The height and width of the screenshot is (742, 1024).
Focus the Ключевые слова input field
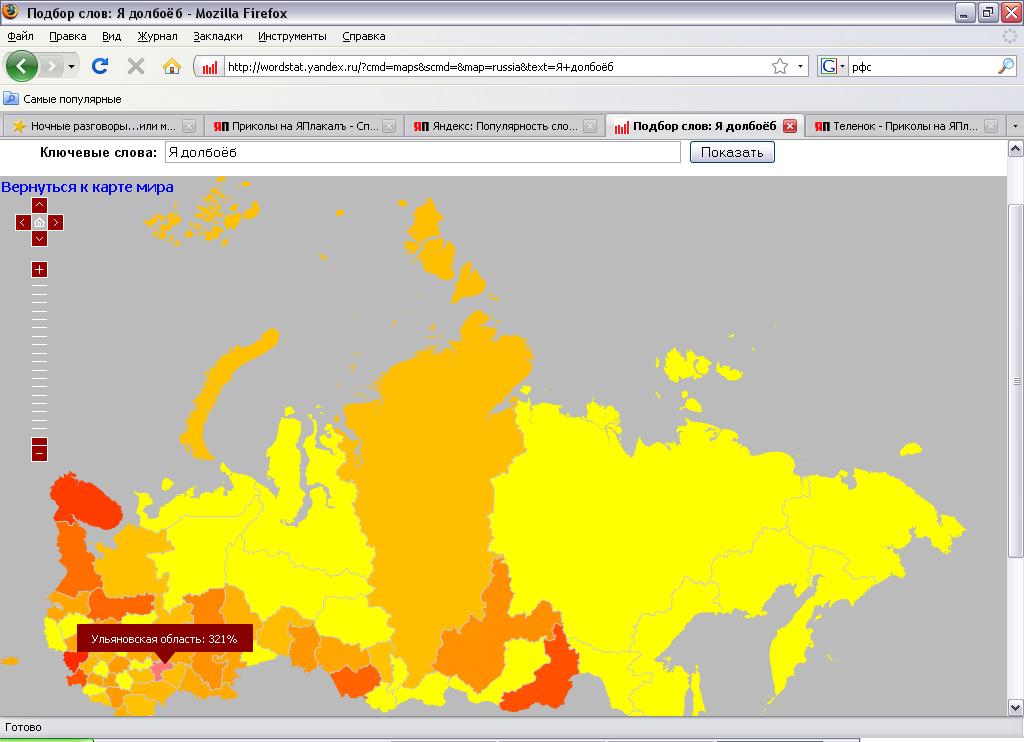(x=423, y=152)
